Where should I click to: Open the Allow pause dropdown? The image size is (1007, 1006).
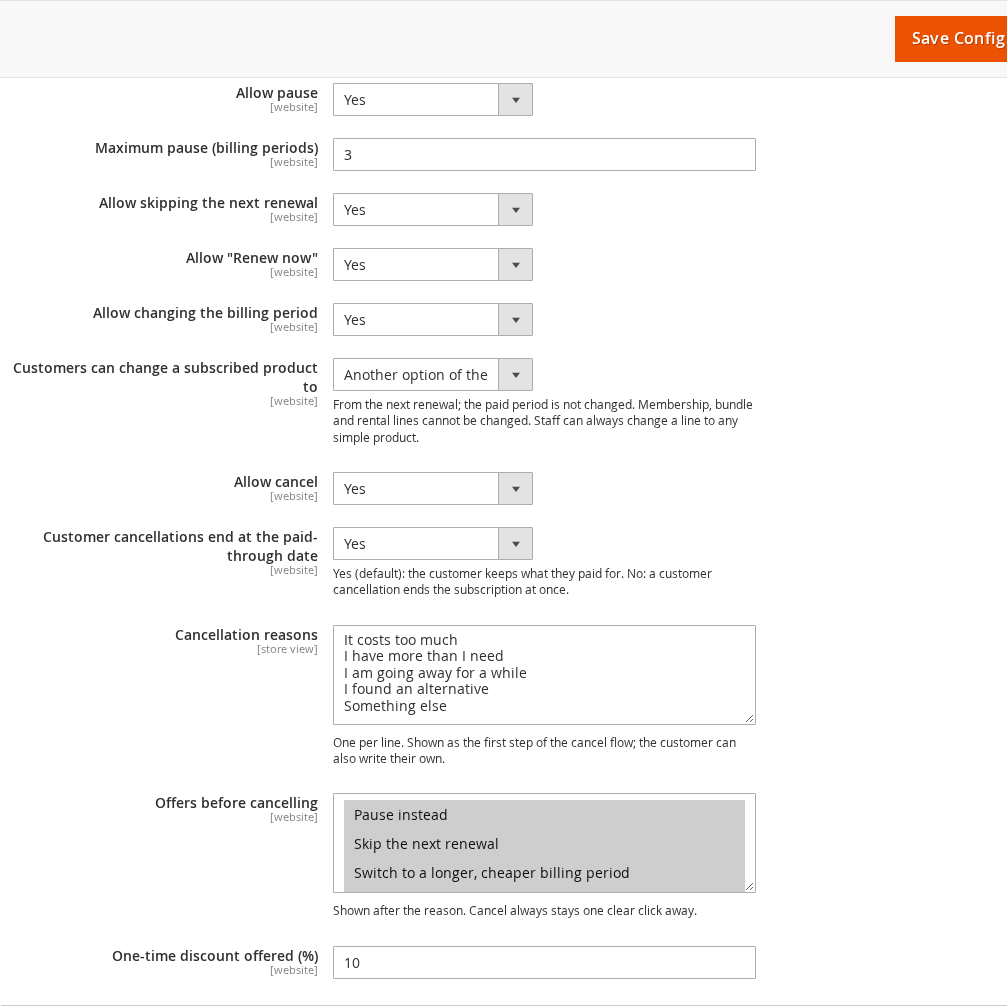(x=432, y=100)
